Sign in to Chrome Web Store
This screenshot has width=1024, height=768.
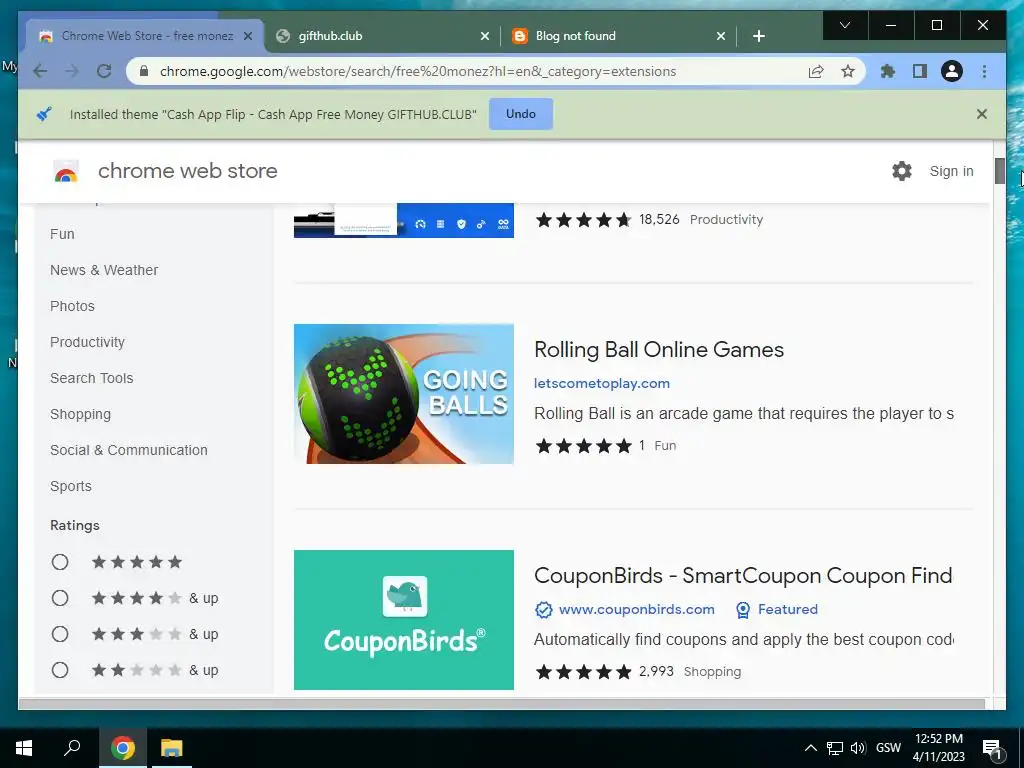[951, 171]
